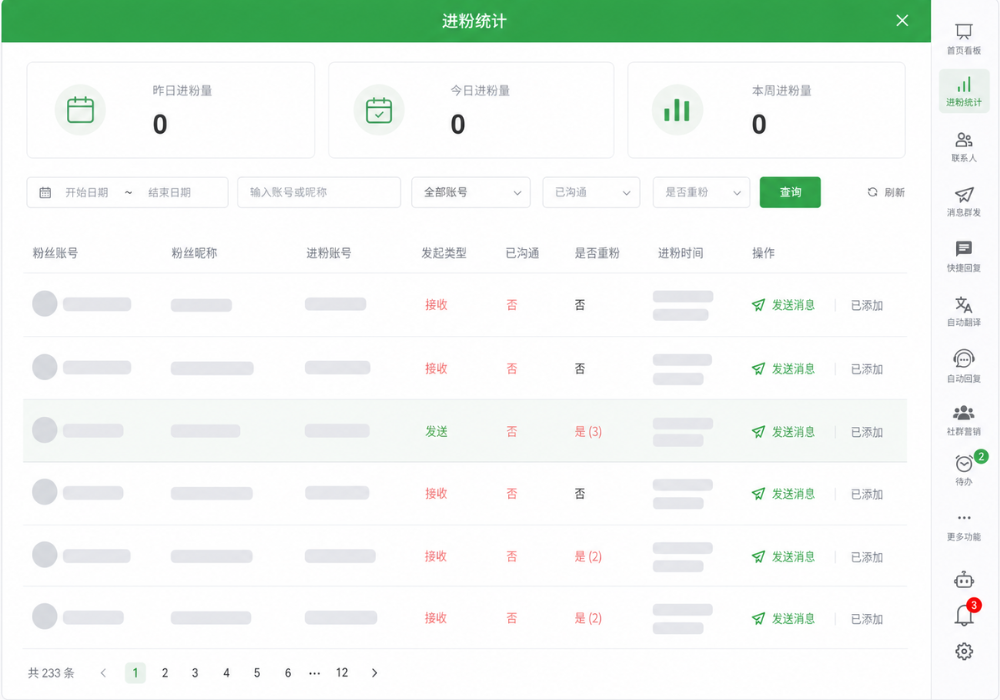Click the 操作 column header
Screen dimensions: 1000x700
[763, 253]
